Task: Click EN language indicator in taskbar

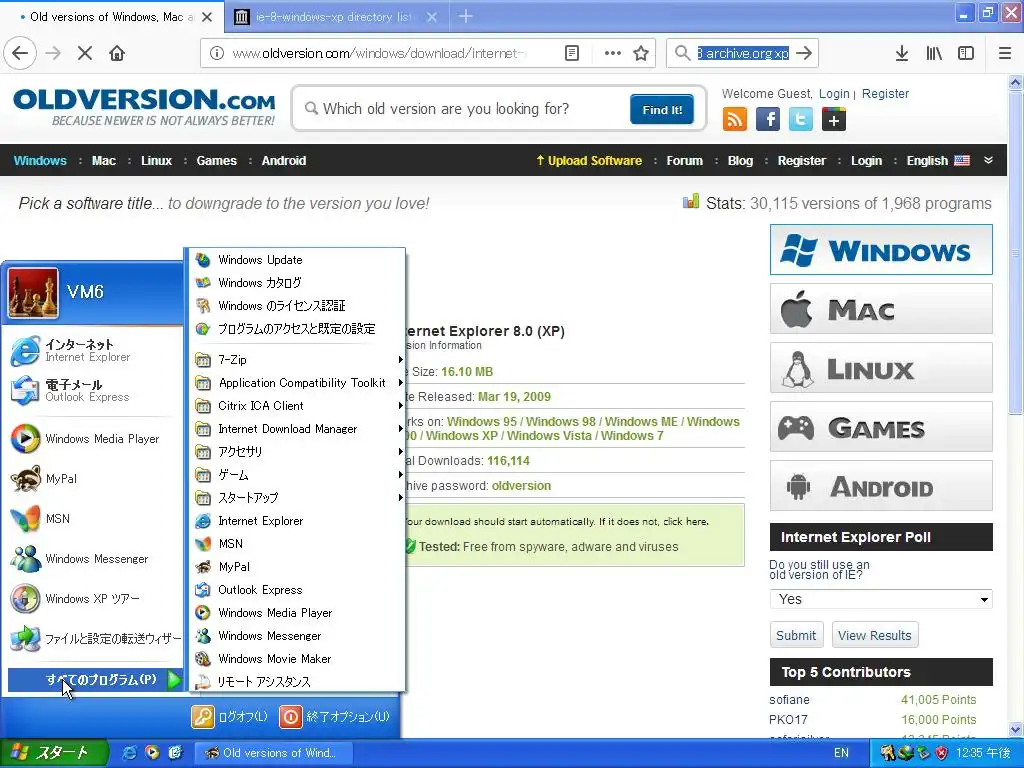Action: 841,753
